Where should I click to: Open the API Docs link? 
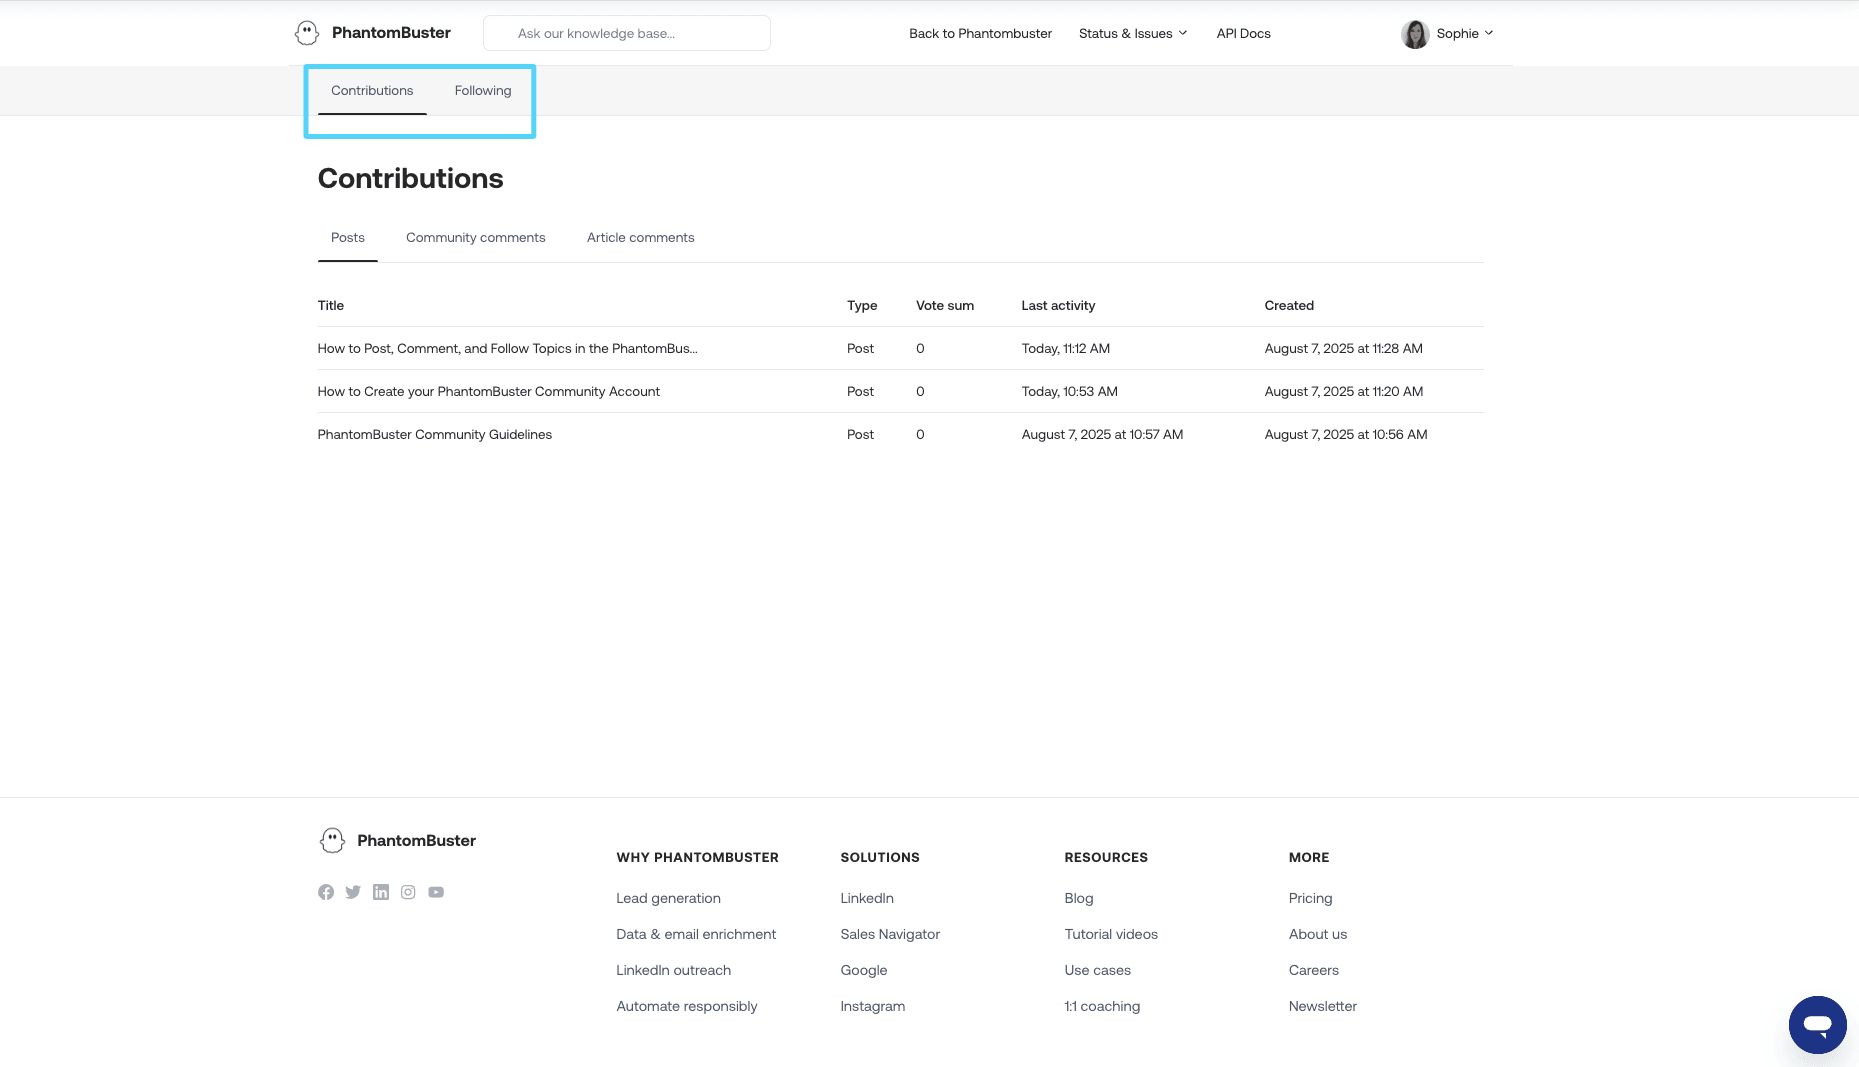(x=1243, y=33)
